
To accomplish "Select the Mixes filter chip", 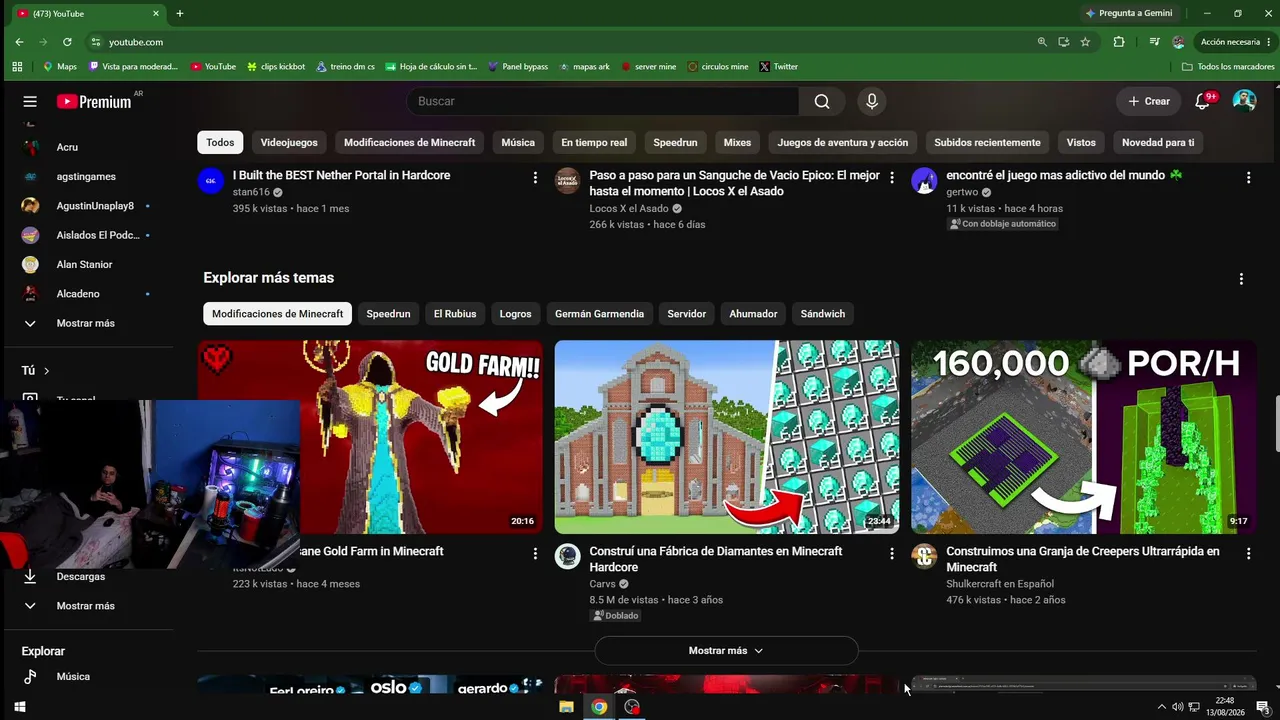I will point(737,142).
